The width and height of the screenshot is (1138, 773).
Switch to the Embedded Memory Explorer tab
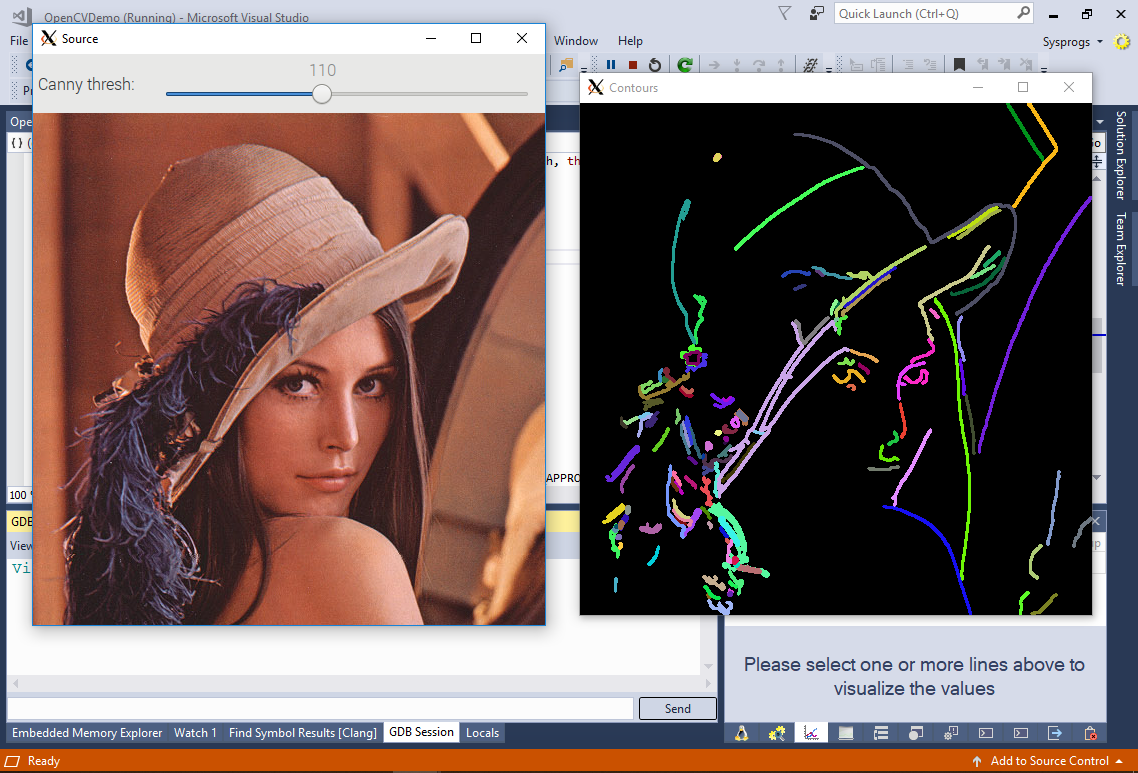[87, 732]
